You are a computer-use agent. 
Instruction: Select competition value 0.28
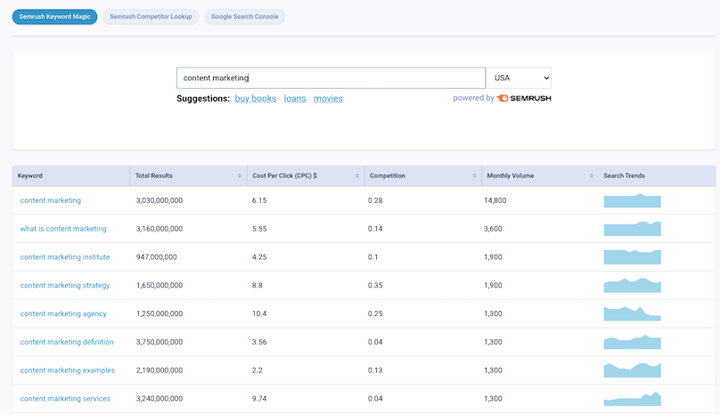[x=375, y=201]
